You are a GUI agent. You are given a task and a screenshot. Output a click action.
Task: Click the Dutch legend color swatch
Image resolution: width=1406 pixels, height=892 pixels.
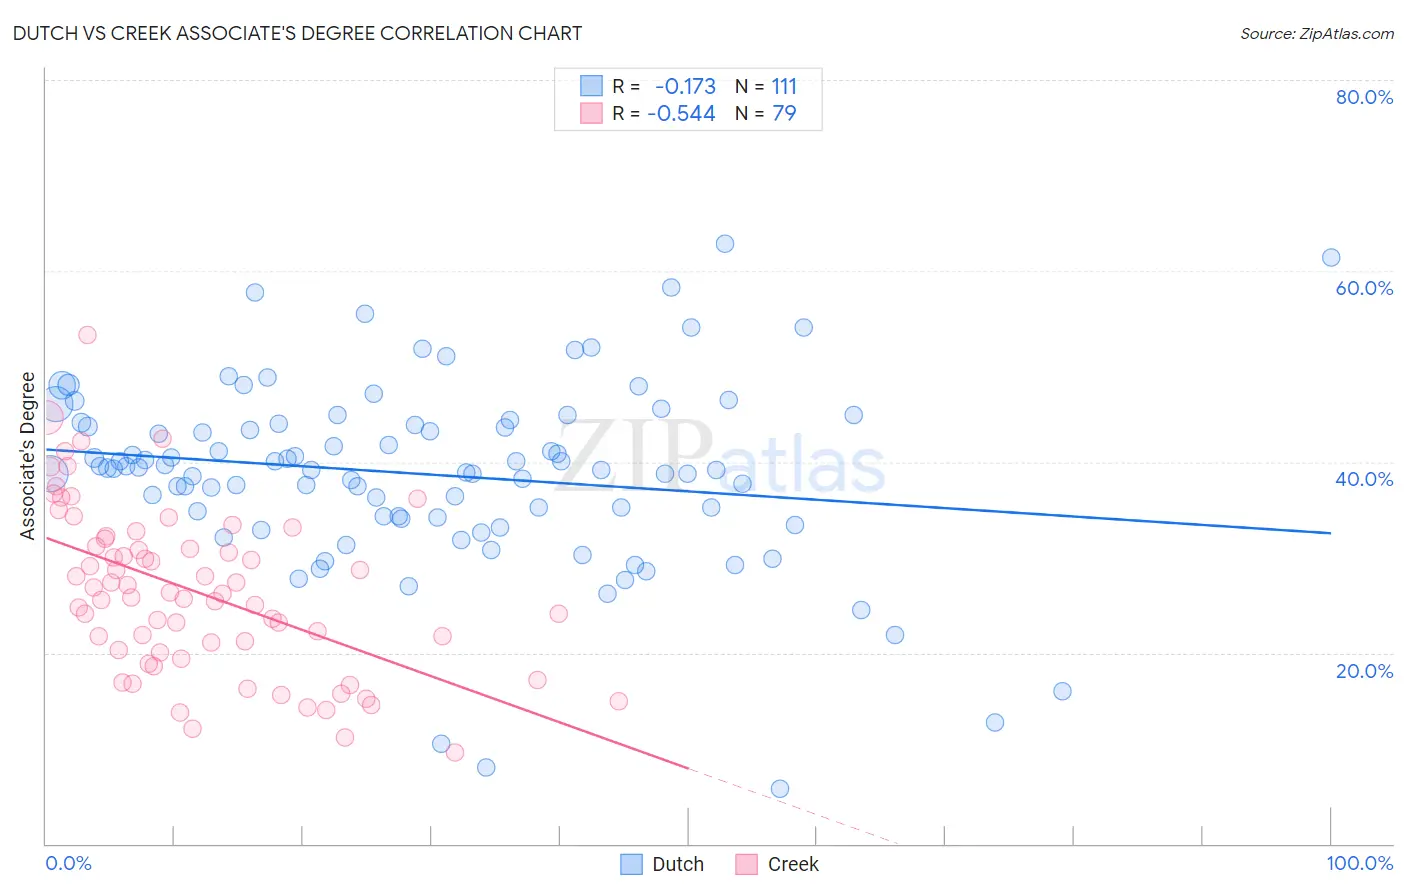click(x=631, y=864)
